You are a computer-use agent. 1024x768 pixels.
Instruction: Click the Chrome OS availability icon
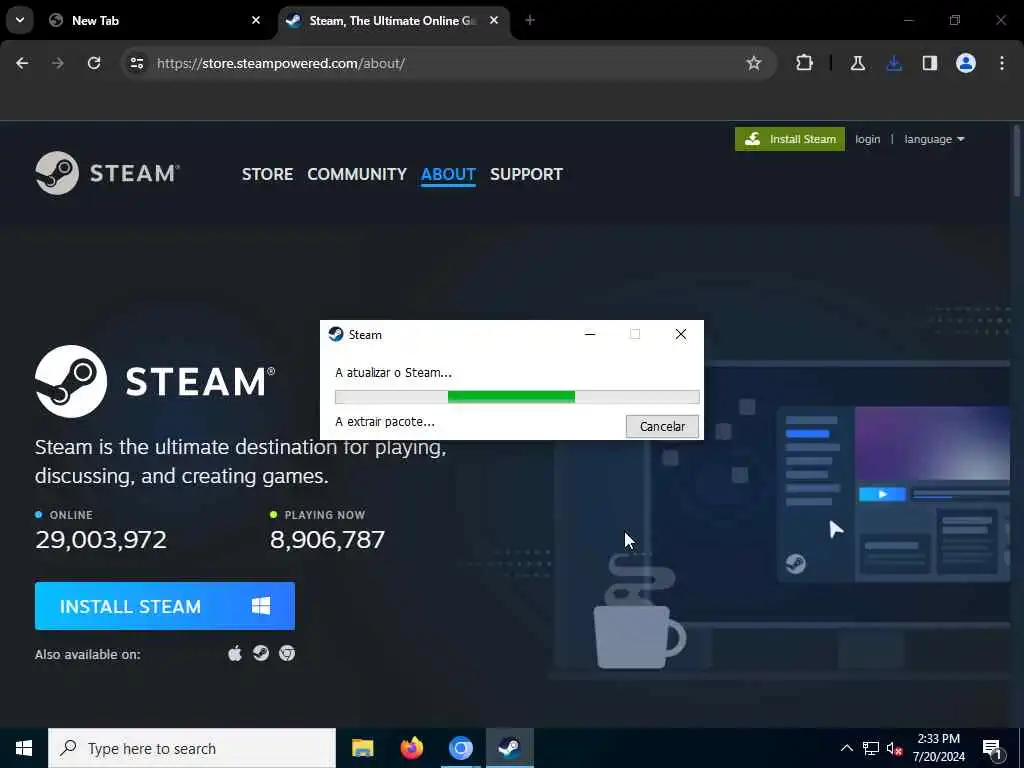pyautogui.click(x=287, y=653)
